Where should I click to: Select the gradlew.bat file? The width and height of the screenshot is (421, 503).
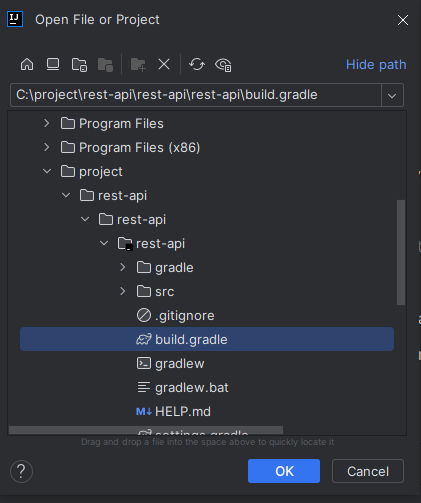tap(207, 388)
